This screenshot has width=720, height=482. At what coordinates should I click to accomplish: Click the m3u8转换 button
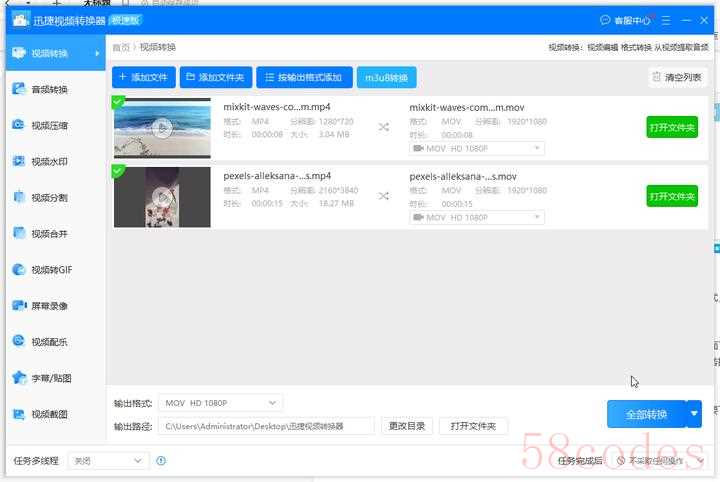click(387, 77)
